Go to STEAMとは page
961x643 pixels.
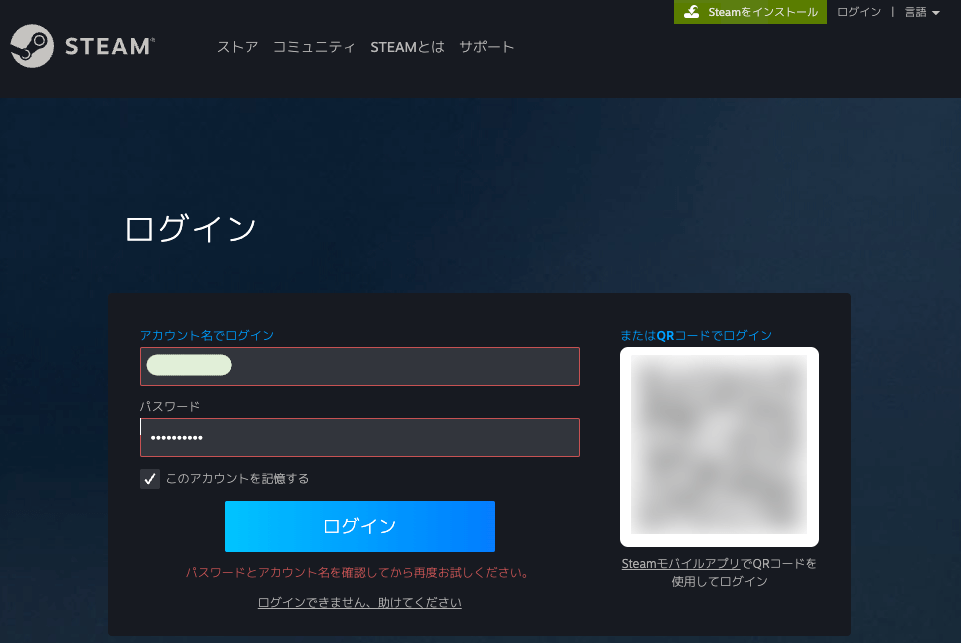point(407,47)
